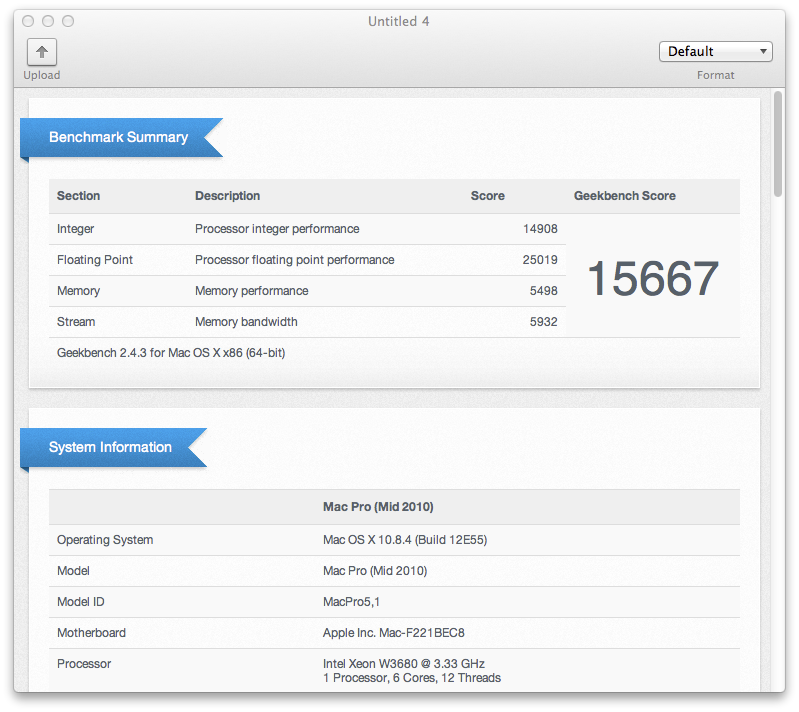Click the Model ID label

tap(81, 602)
